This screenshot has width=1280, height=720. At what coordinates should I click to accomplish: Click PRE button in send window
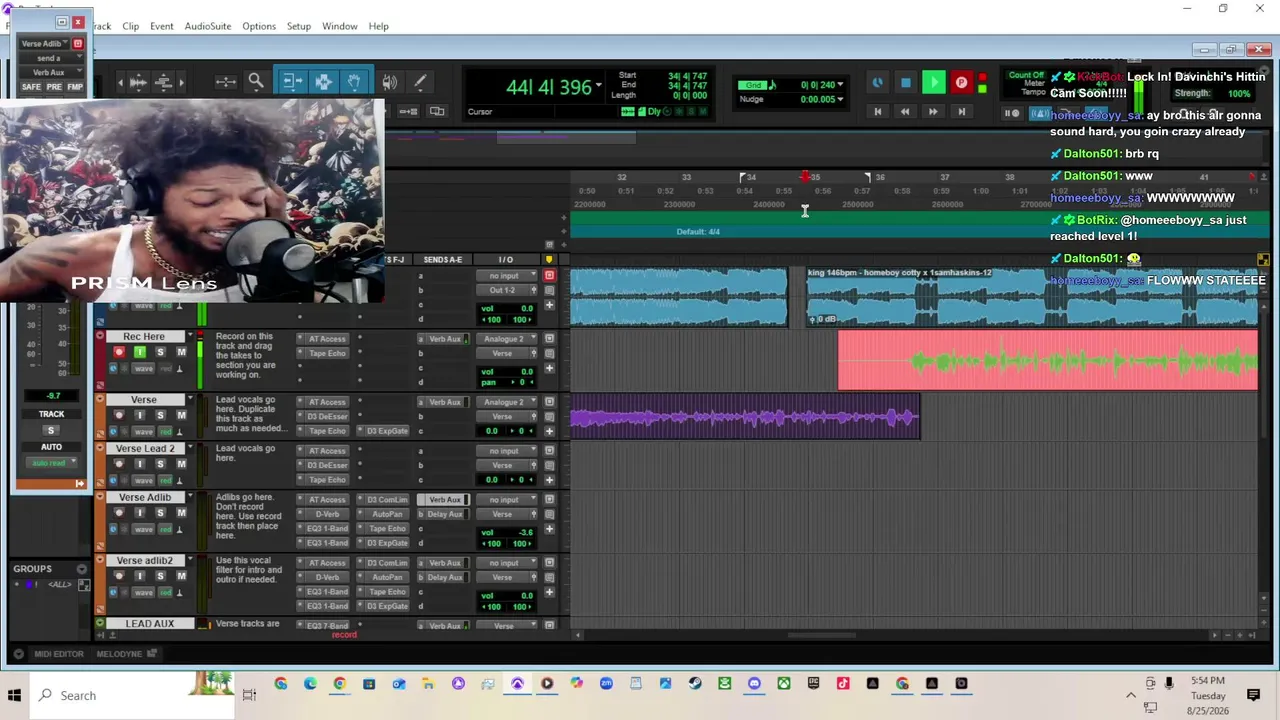[x=54, y=87]
